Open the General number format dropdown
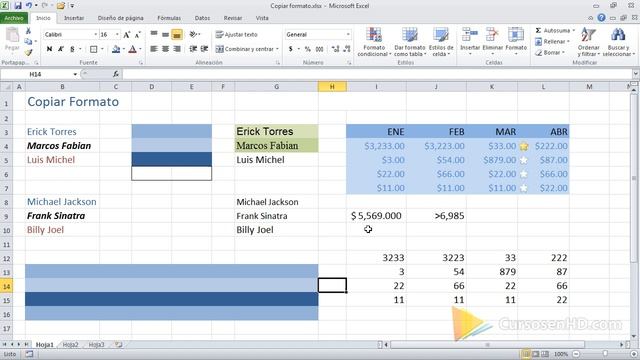This screenshot has width=640, height=360. point(348,35)
